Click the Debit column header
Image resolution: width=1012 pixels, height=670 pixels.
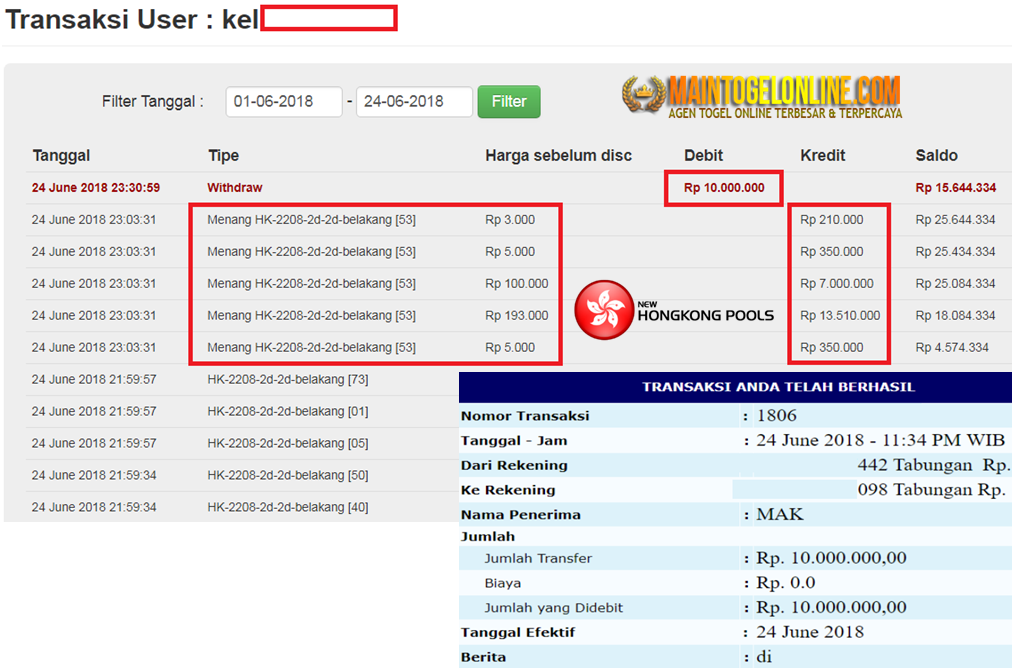[703, 156]
